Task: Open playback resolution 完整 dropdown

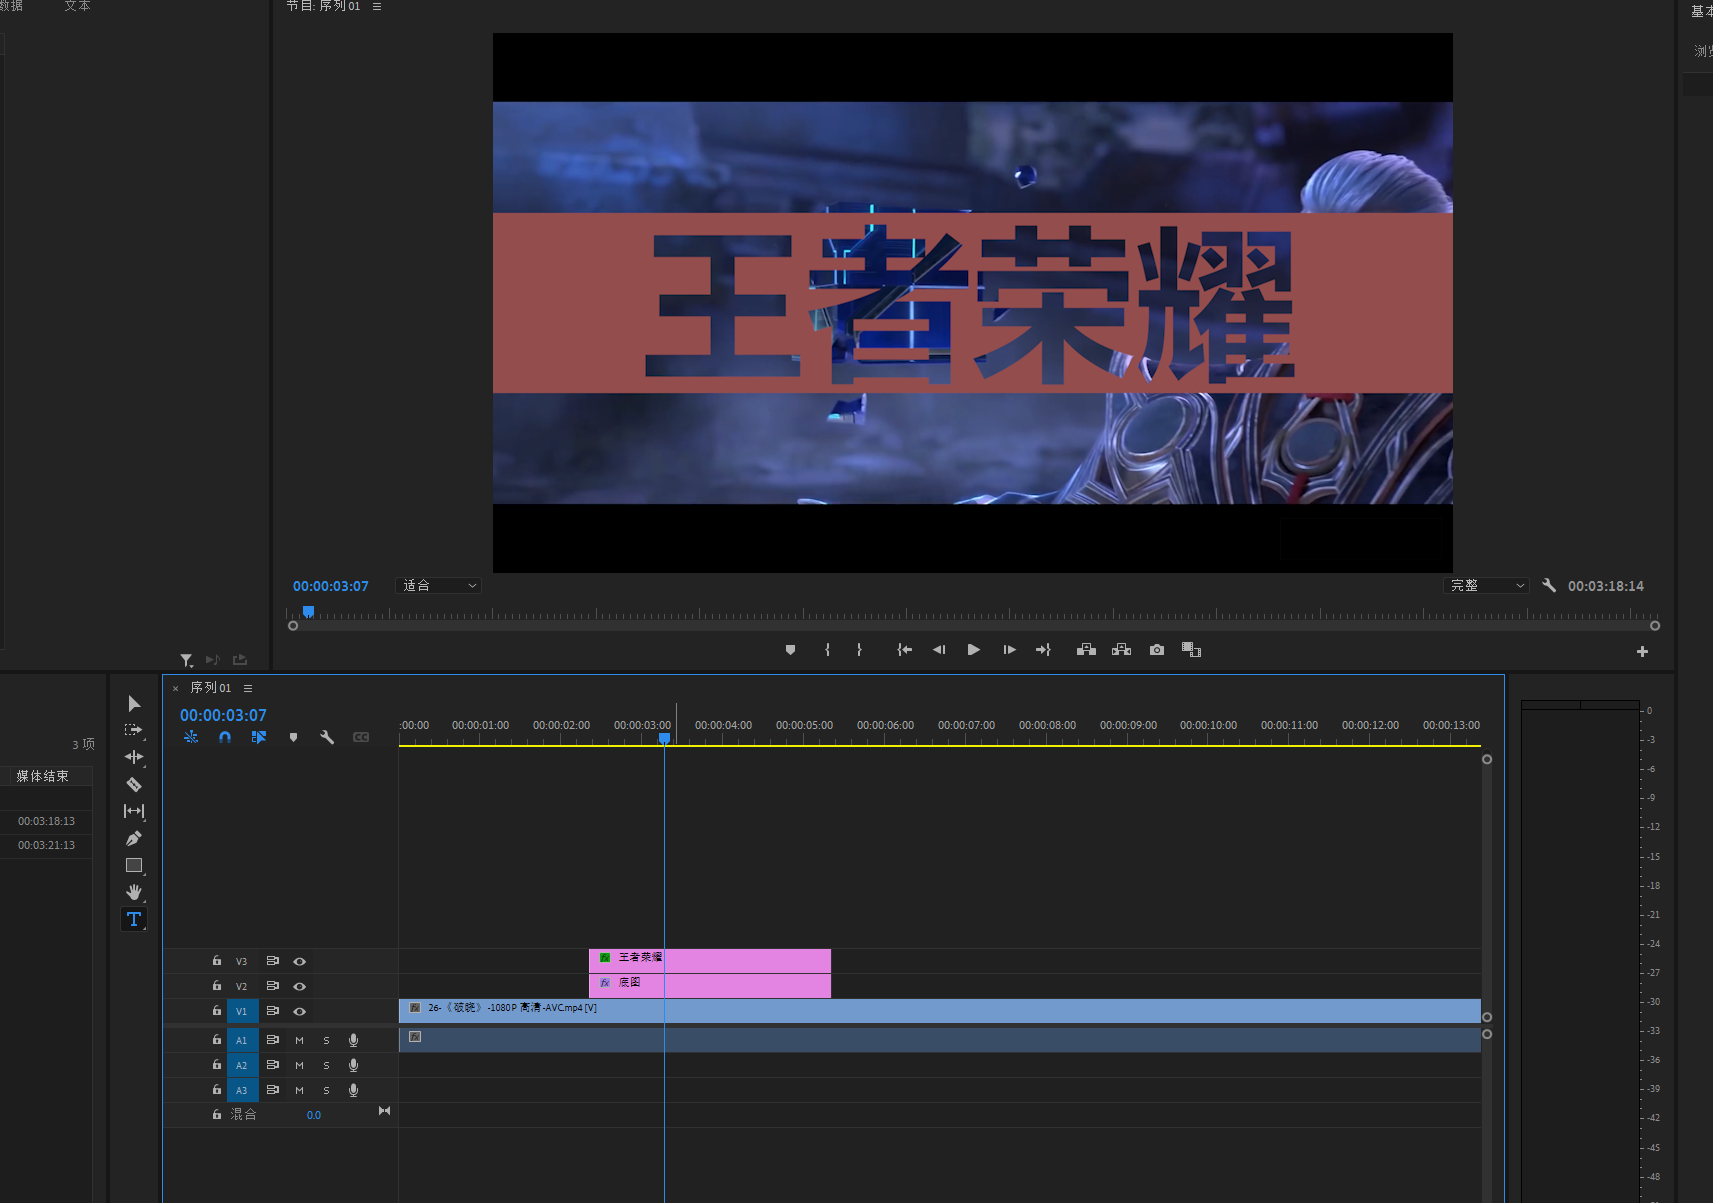Action: click(x=1488, y=586)
